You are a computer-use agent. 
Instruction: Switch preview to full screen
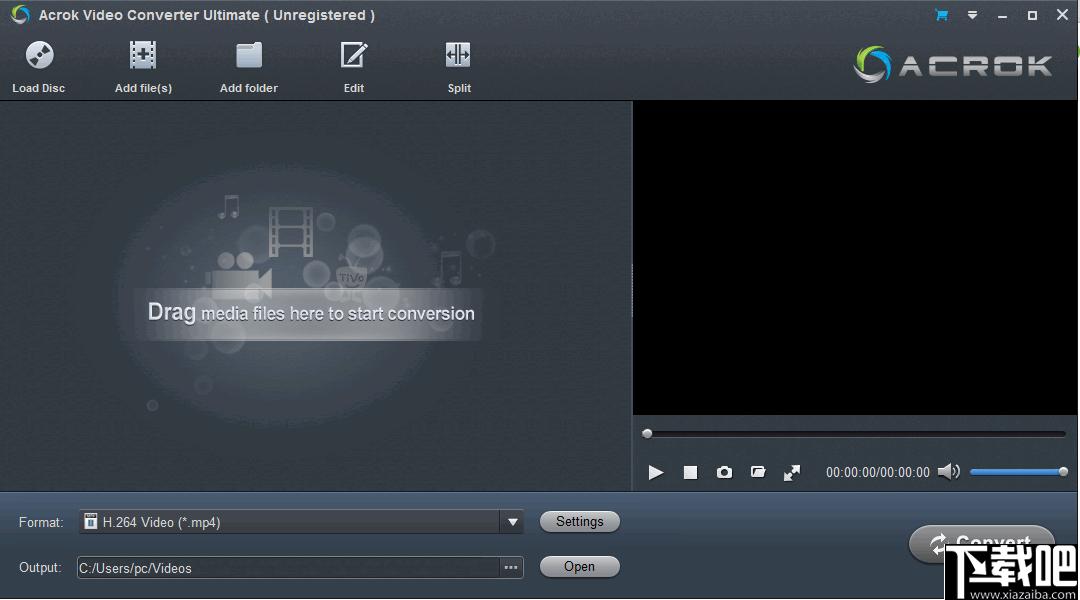[792, 473]
